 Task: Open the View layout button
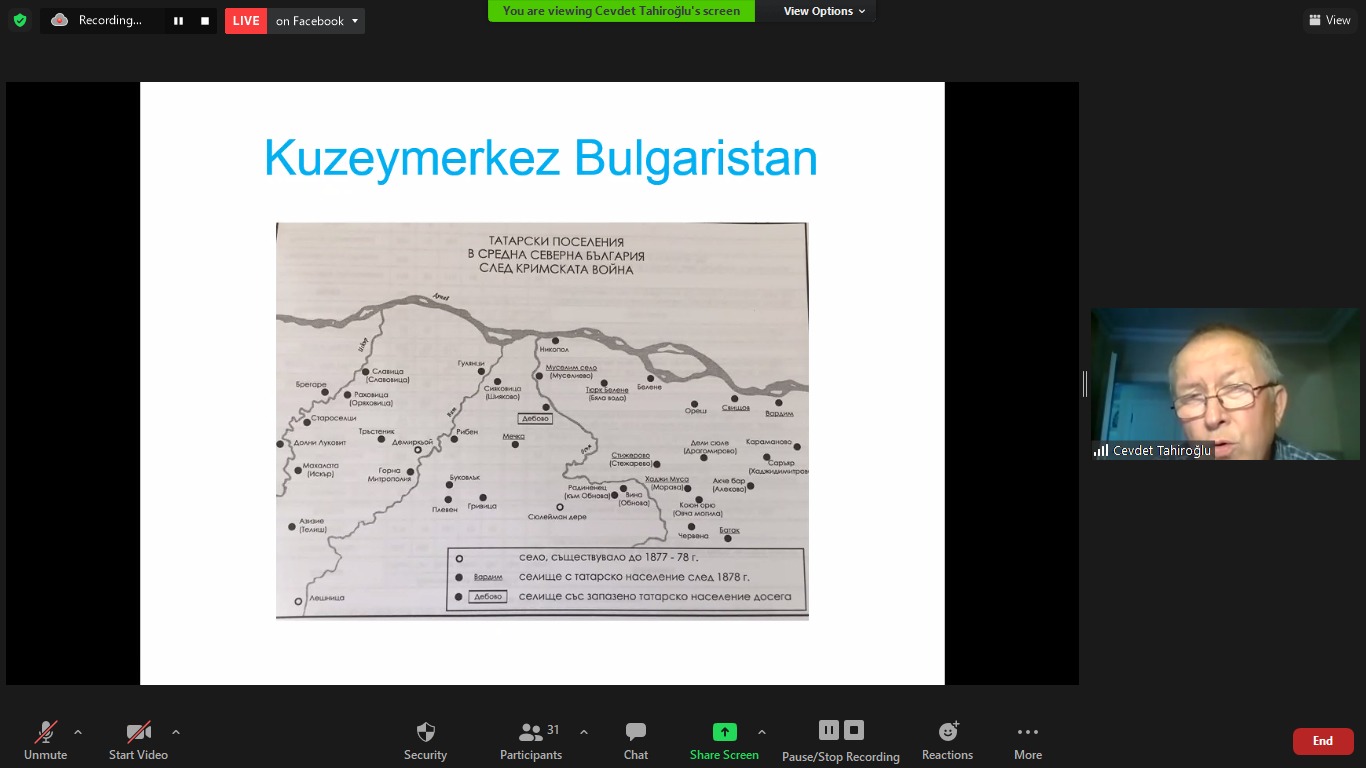1329,20
